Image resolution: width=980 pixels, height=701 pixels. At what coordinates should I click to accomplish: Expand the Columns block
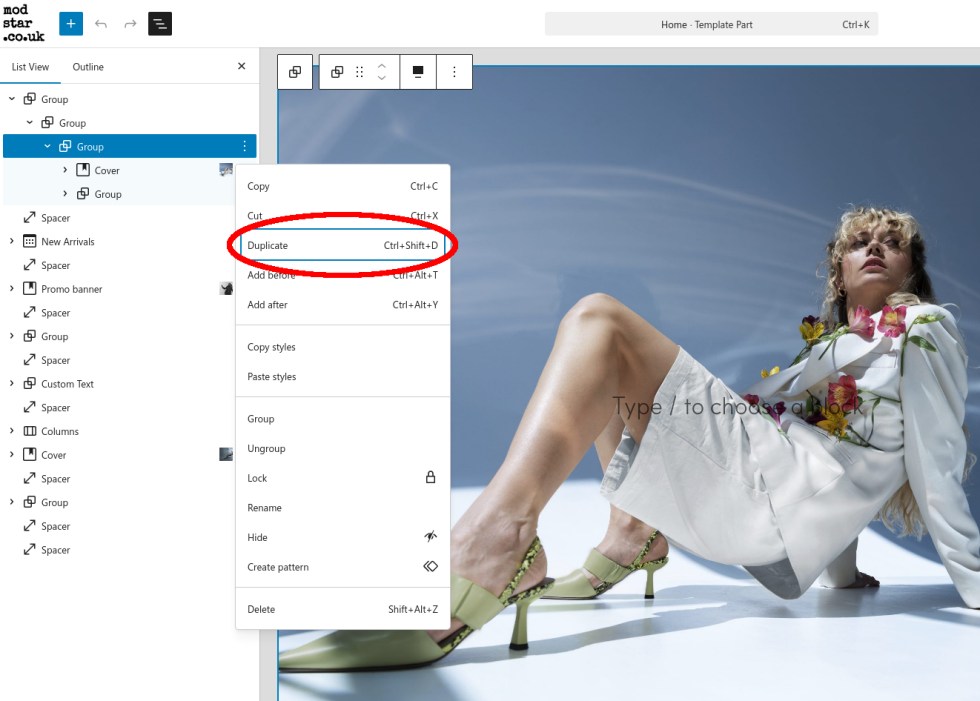(x=11, y=431)
